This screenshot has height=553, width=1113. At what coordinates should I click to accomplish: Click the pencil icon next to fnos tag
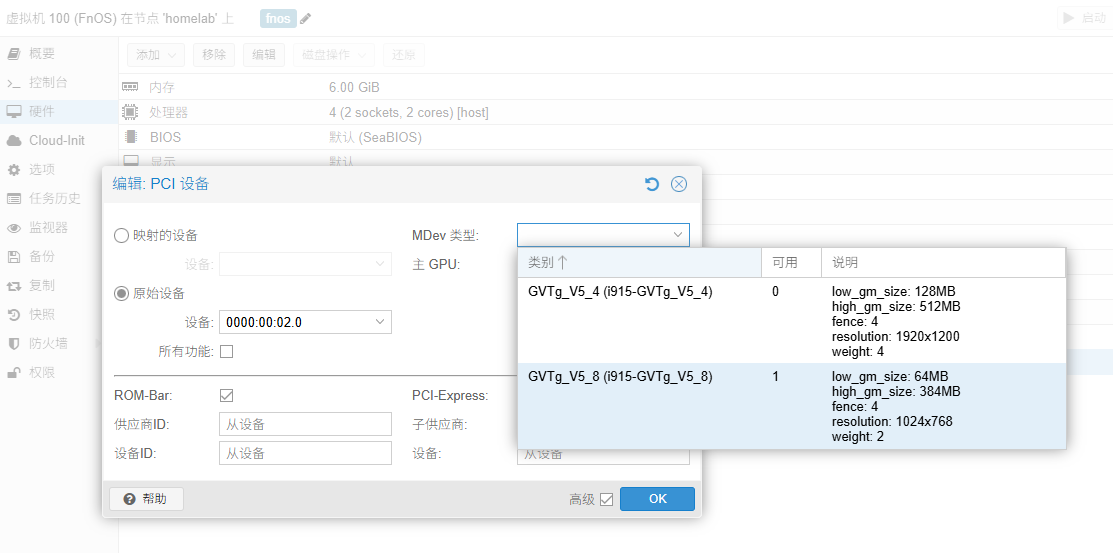pyautogui.click(x=305, y=18)
